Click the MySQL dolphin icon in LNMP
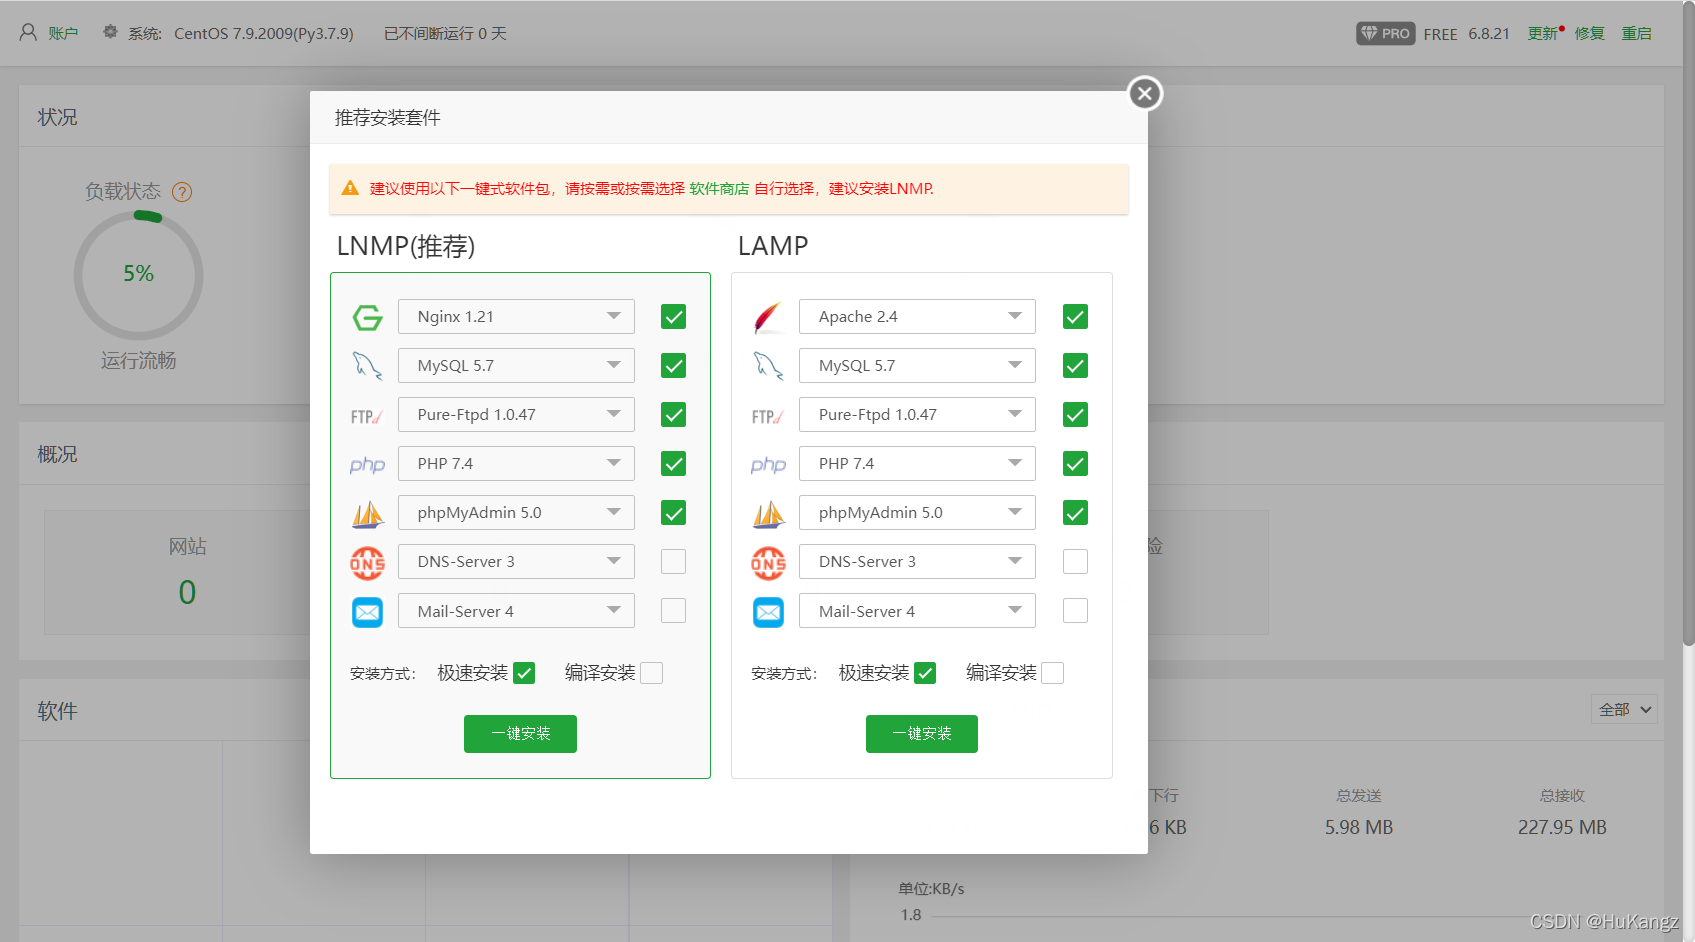 point(367,366)
